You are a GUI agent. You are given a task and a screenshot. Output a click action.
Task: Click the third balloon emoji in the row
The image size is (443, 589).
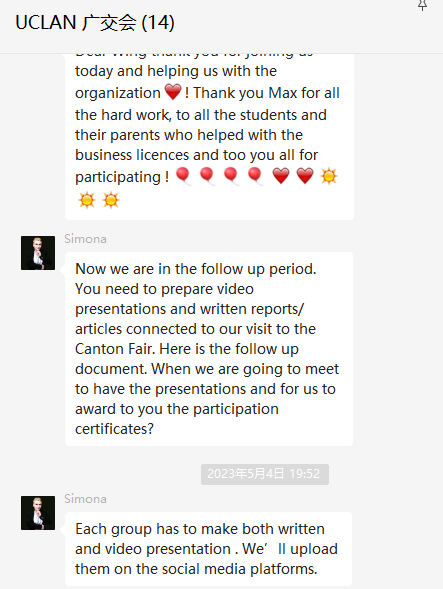(x=231, y=176)
